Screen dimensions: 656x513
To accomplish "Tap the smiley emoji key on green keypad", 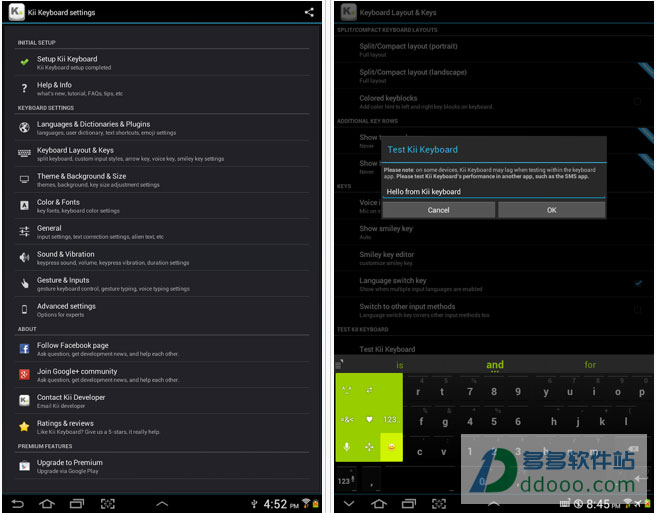I will click(391, 447).
